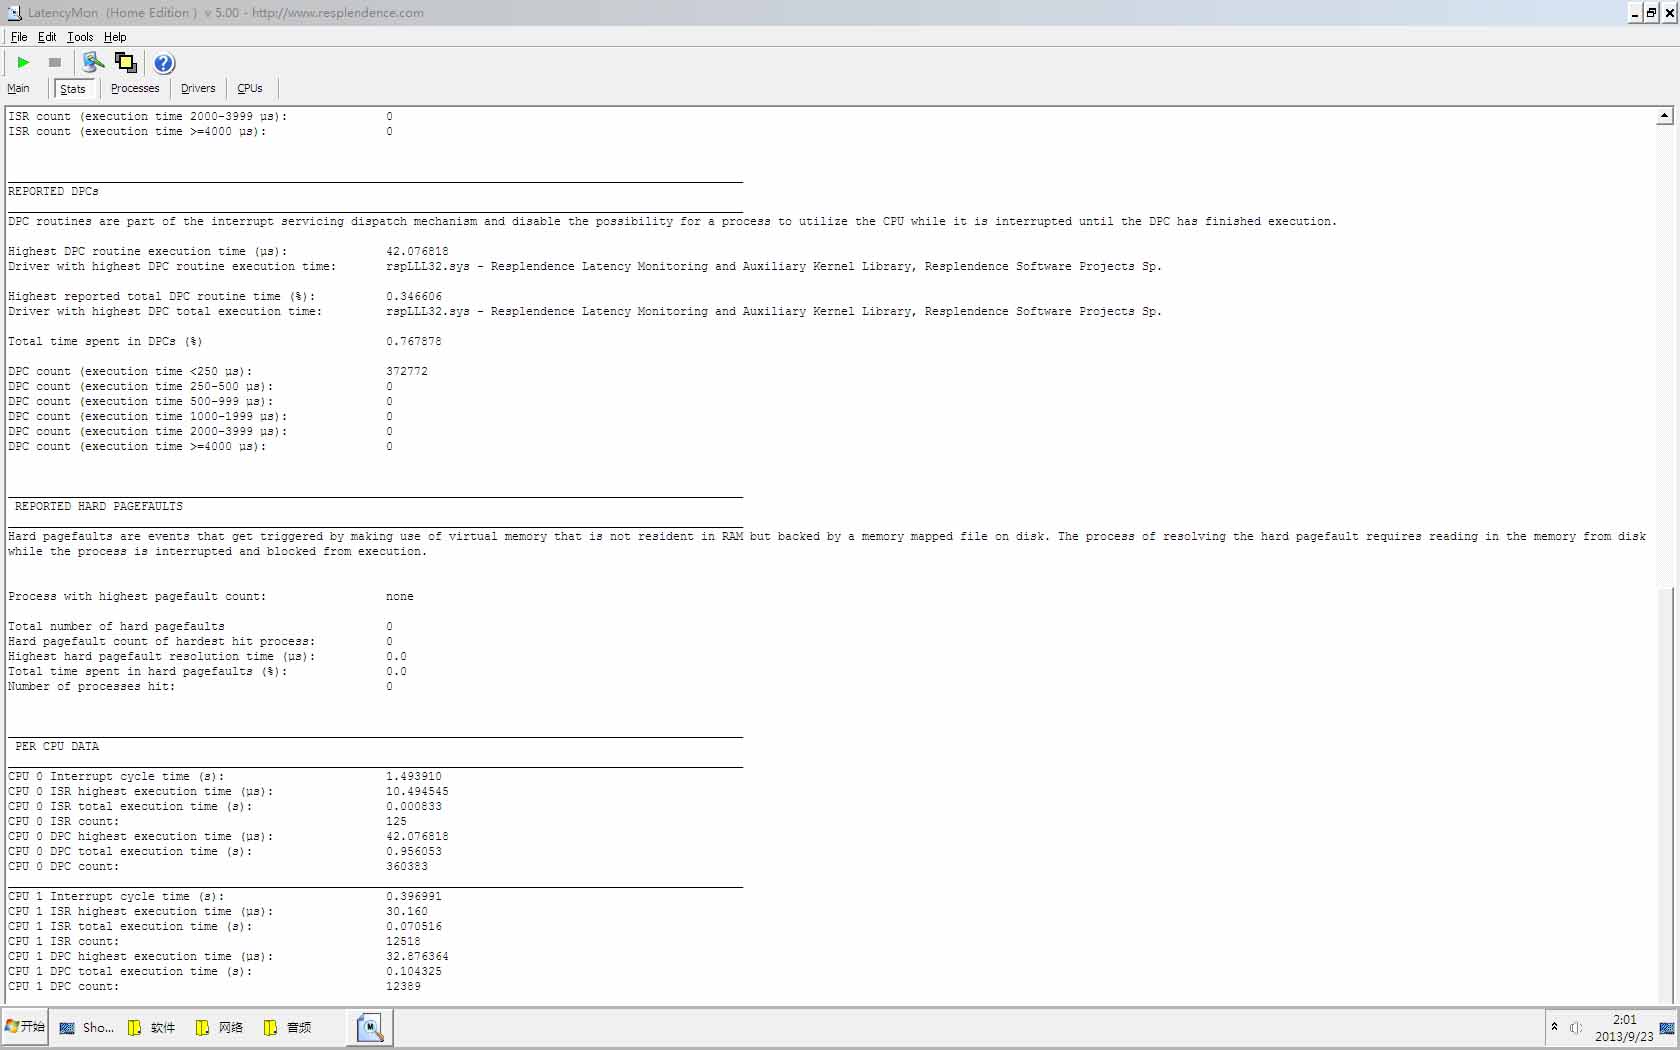
Task: Click the overlapping yellow squares toolbar icon
Action: coord(126,62)
